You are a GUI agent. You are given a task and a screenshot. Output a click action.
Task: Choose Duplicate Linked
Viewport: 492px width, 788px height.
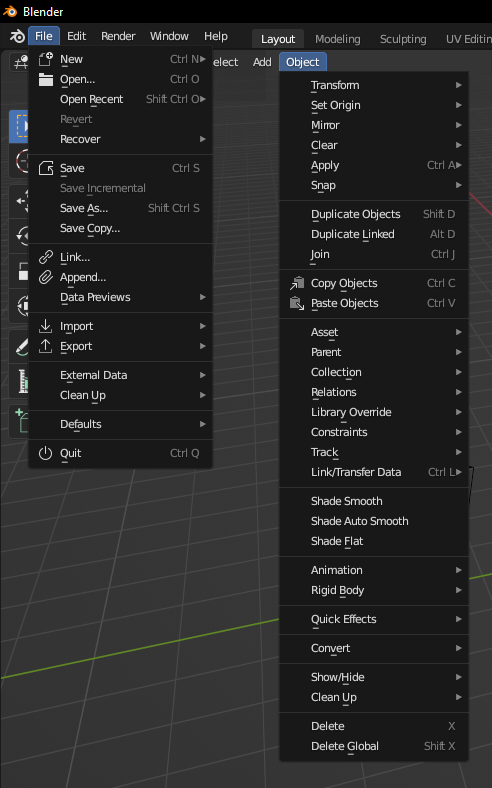[x=374, y=234]
